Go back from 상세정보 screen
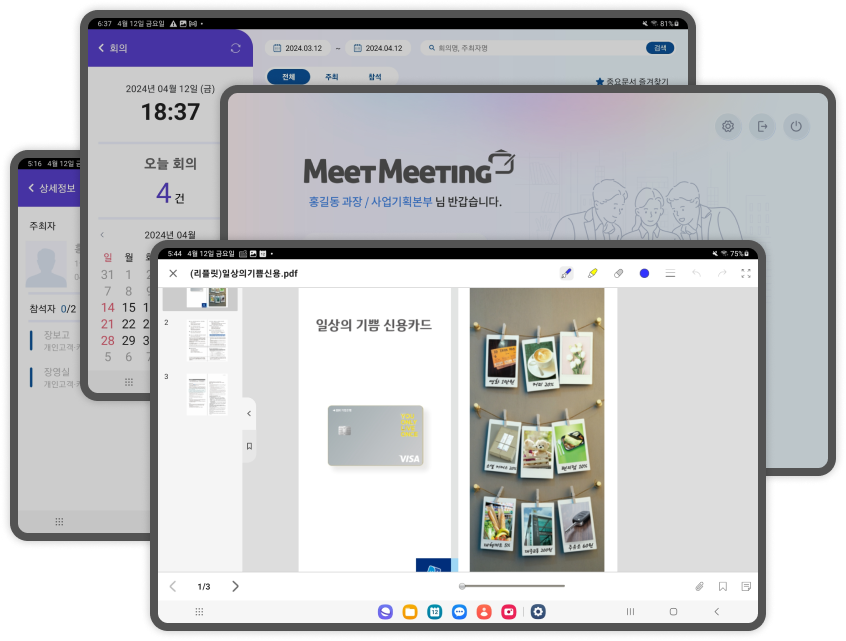The height and width of the screenshot is (641, 846). pos(31,188)
